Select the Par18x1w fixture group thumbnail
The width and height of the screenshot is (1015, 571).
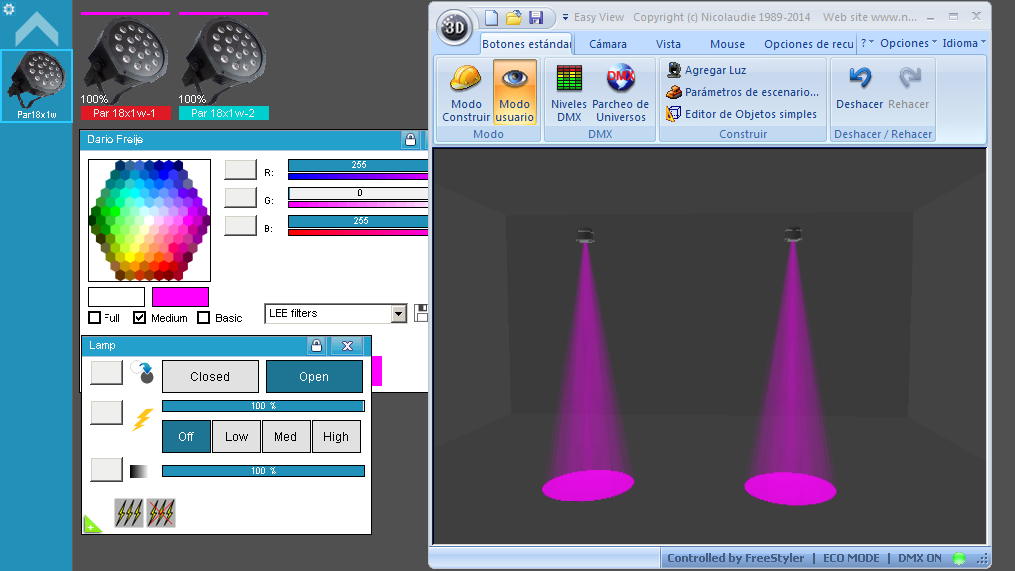pyautogui.click(x=36, y=85)
